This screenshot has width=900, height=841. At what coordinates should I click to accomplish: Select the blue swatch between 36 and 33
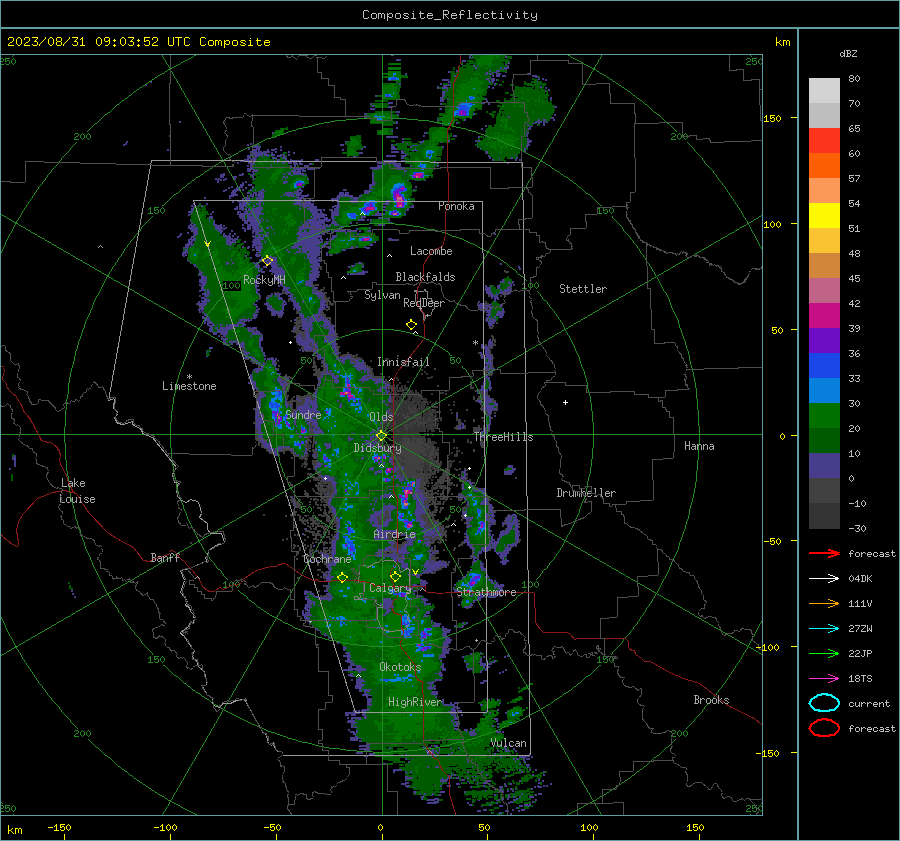[x=824, y=365]
